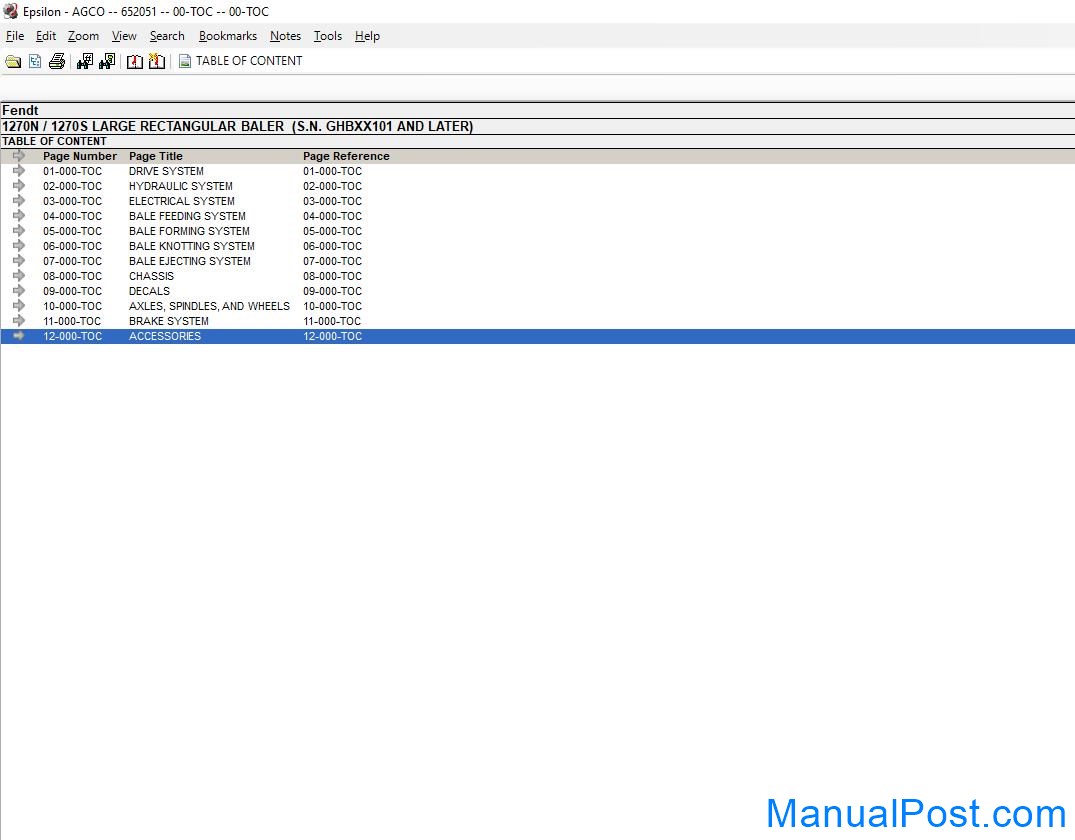Click page reference 06-000-TOC
Screen dimensions: 1075x840
333,246
